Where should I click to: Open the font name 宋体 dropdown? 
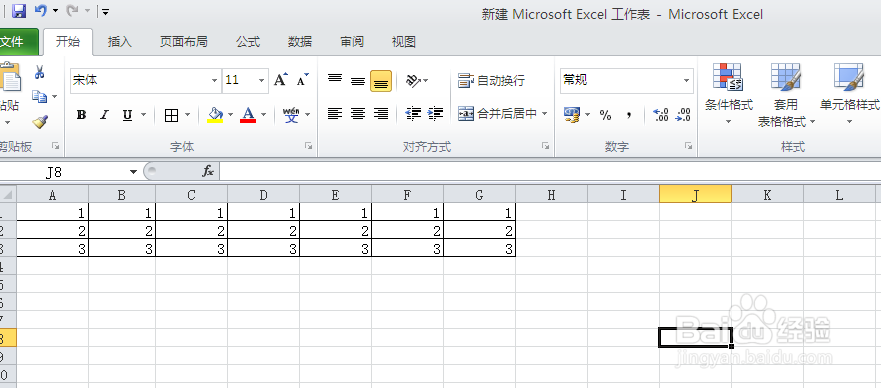[x=214, y=81]
